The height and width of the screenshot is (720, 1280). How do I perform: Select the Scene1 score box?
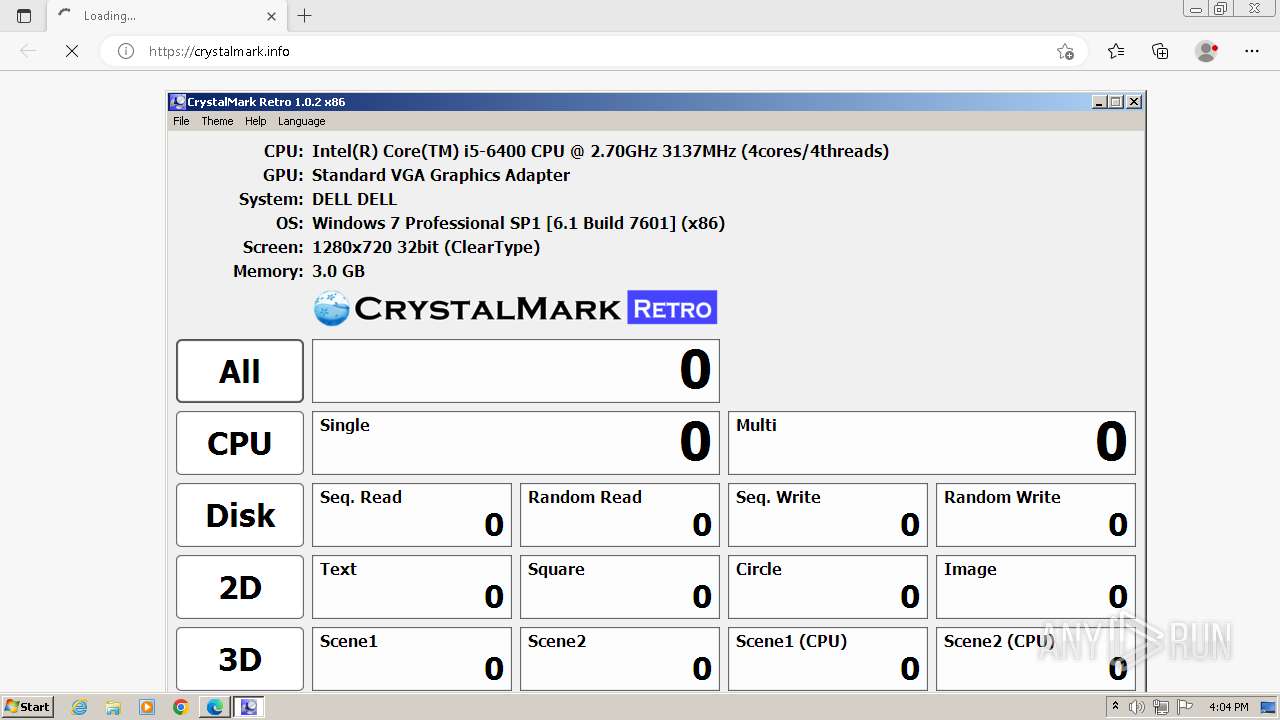tap(412, 659)
